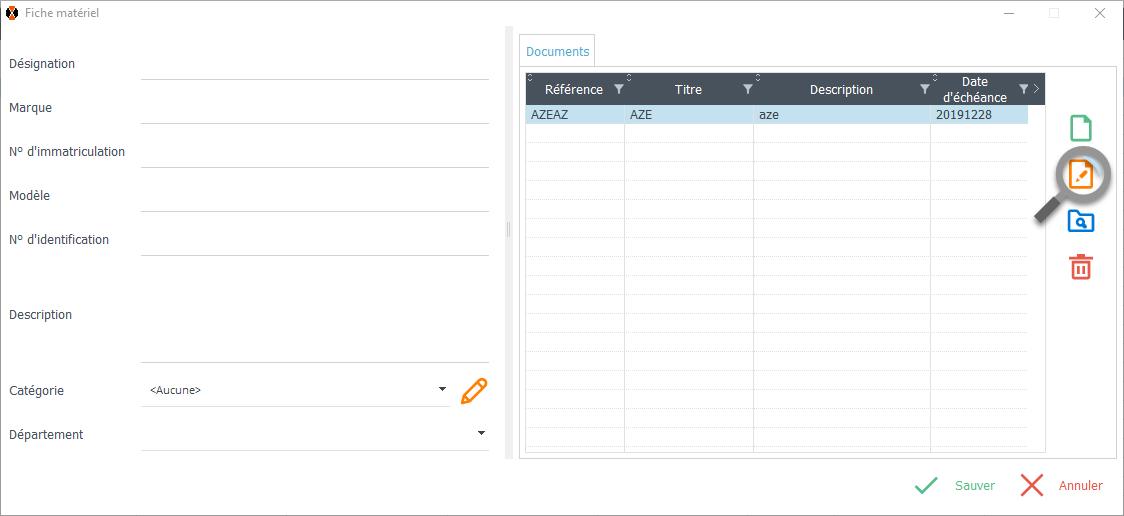
Task: Expand the Département dropdown
Action: [x=481, y=433]
